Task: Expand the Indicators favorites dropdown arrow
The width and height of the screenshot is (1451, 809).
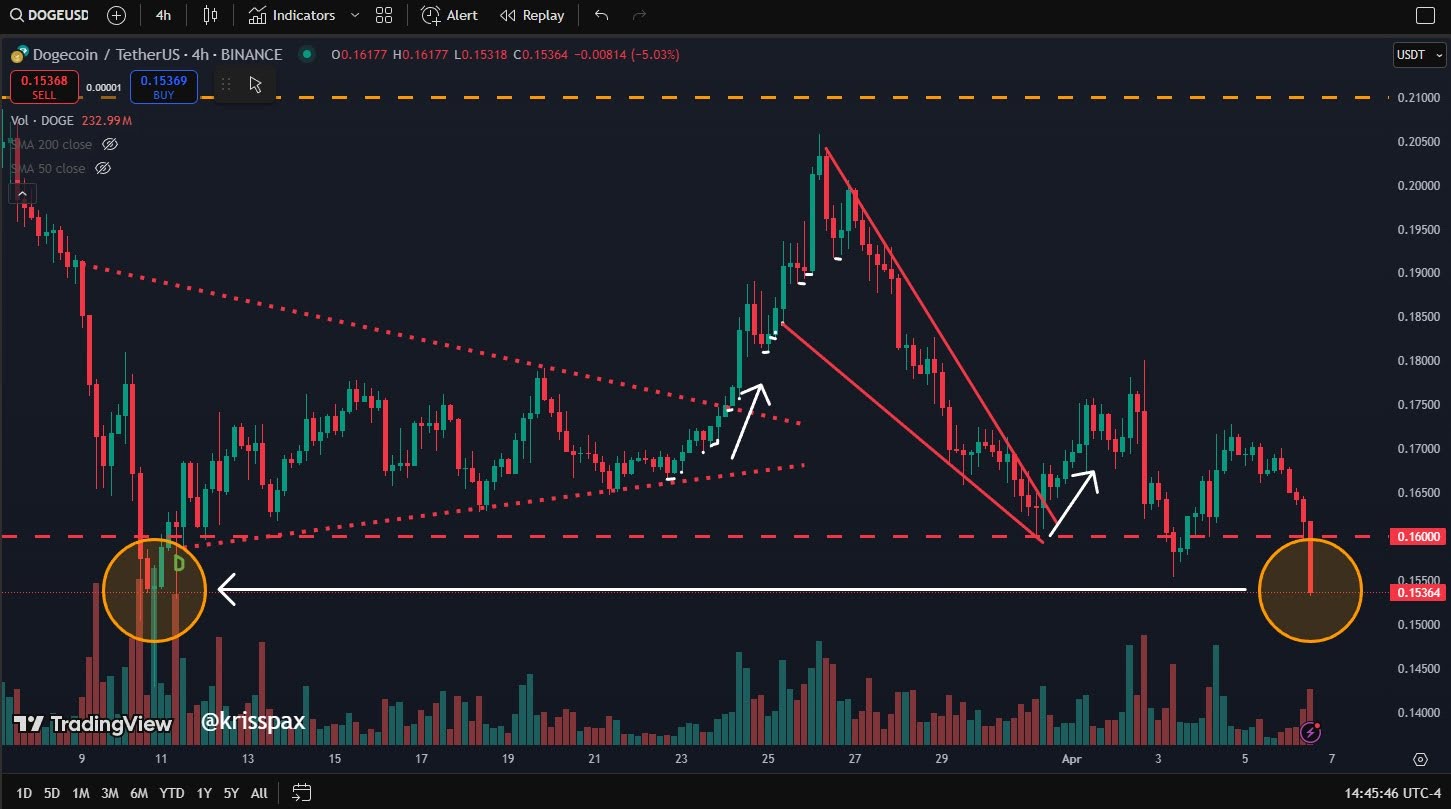Action: pos(355,15)
